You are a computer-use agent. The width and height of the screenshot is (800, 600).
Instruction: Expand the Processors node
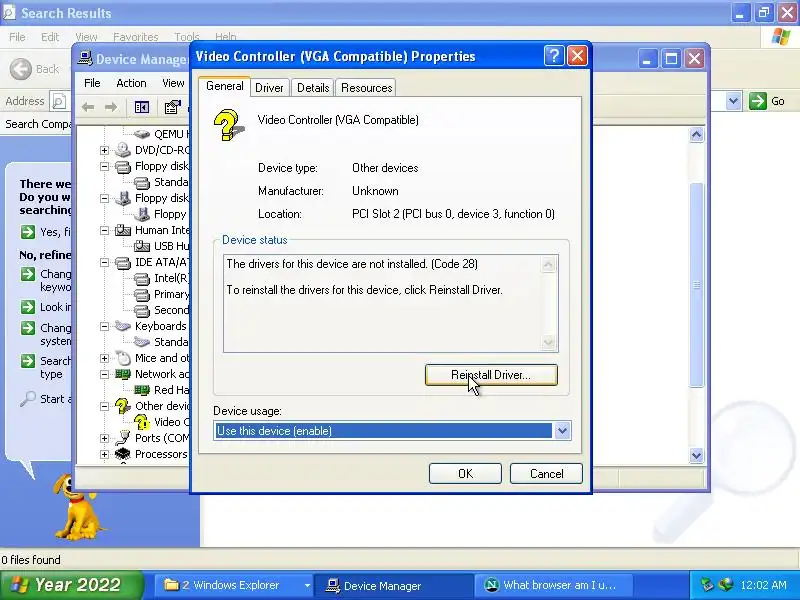click(x=104, y=454)
